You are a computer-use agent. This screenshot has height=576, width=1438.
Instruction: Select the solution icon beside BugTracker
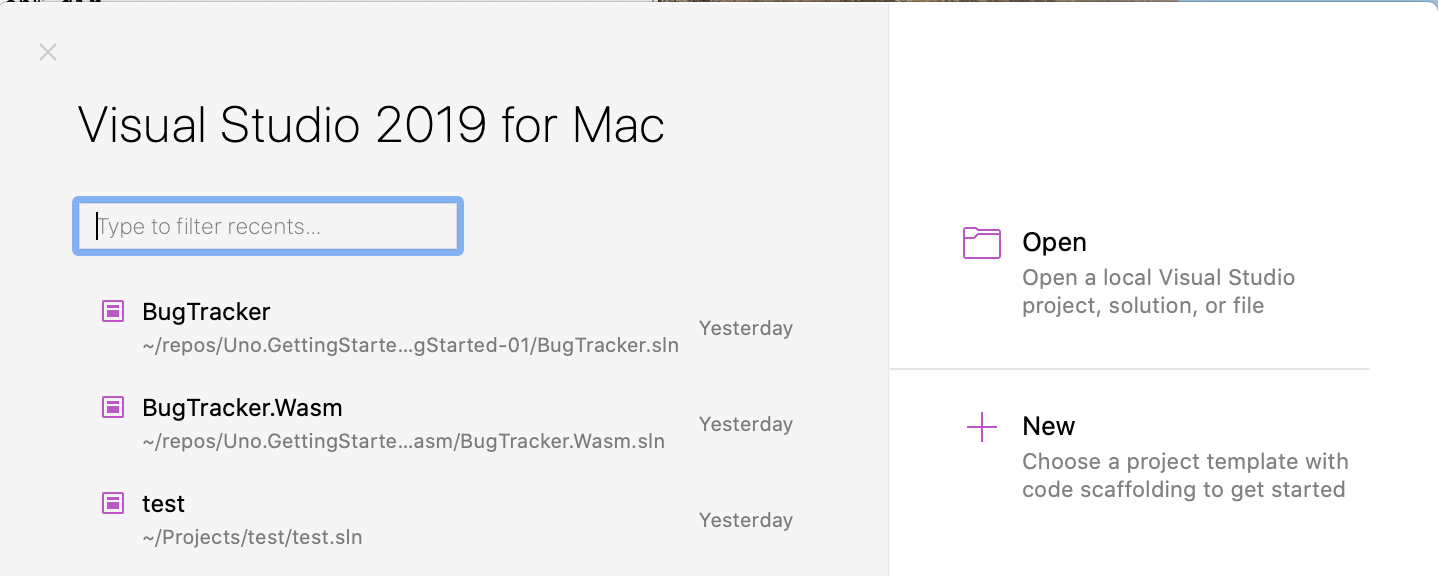(112, 311)
